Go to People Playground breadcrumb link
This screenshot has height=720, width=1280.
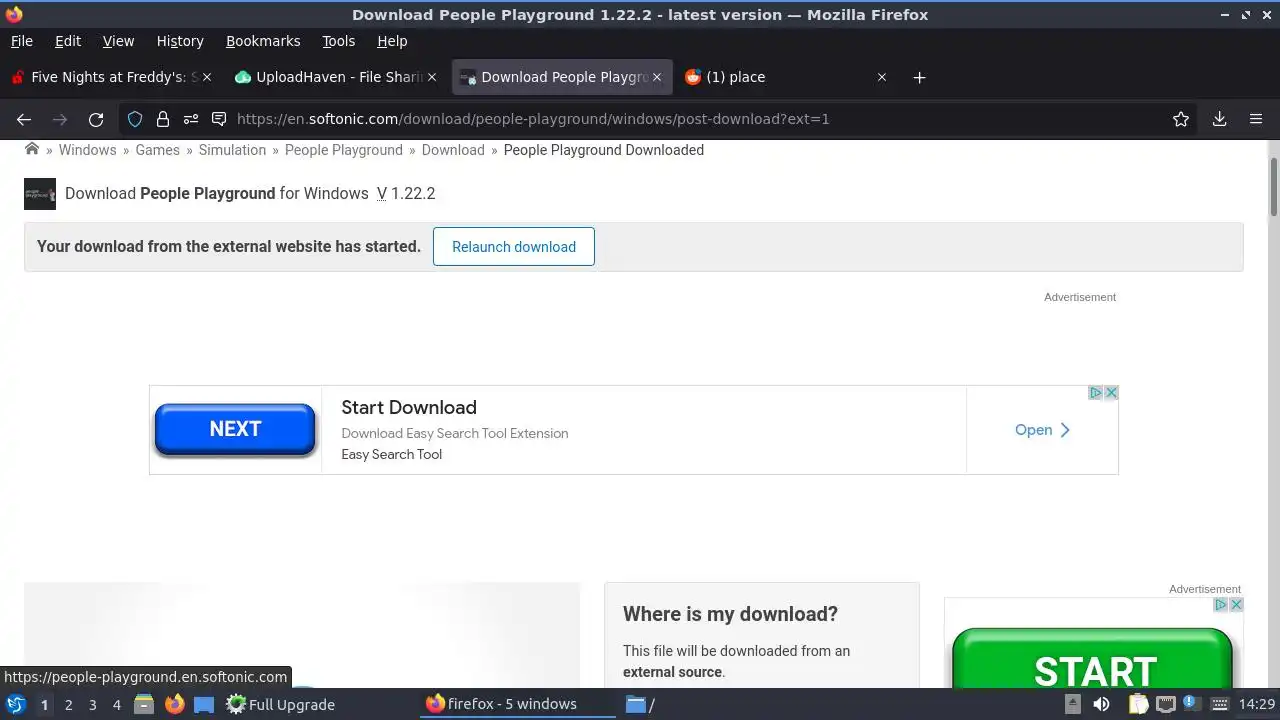[344, 150]
